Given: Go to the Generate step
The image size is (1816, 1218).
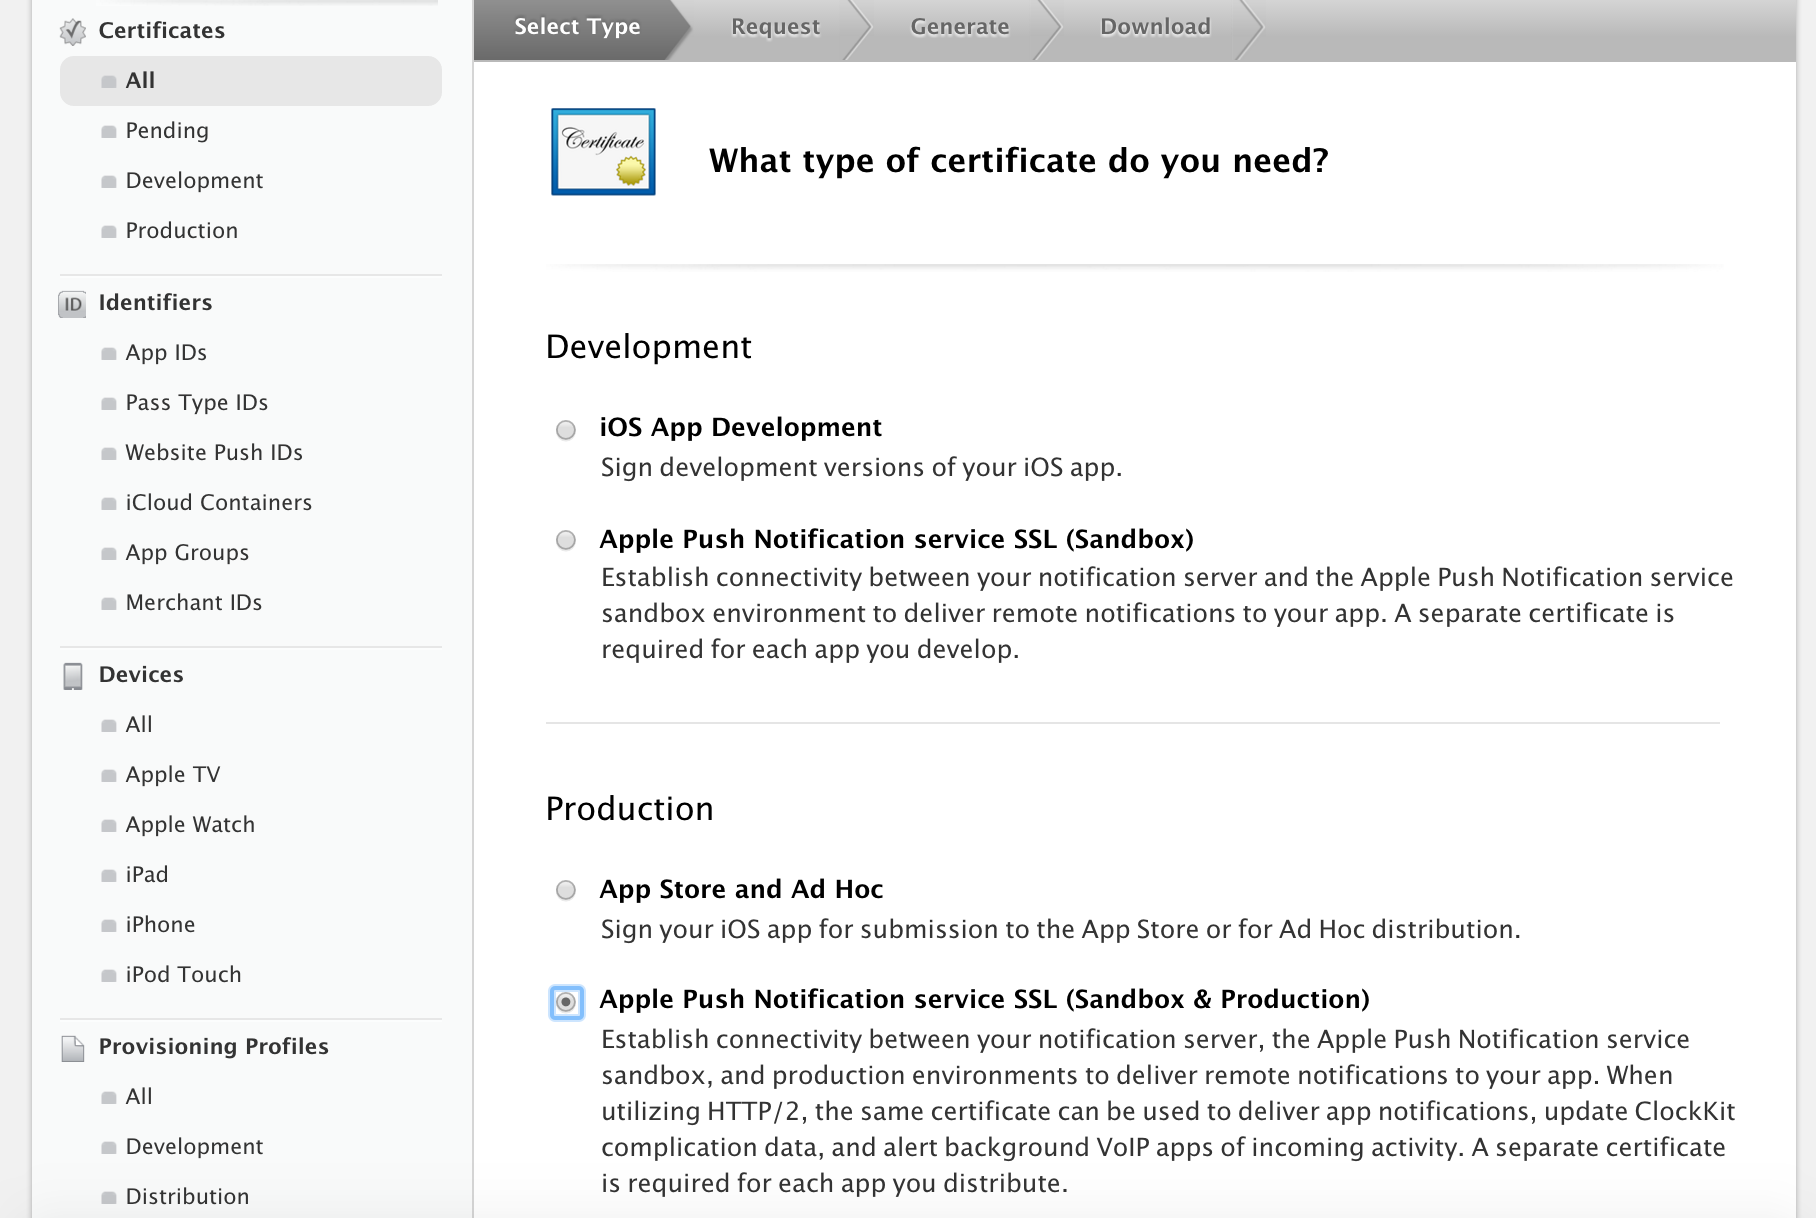Looking at the screenshot, I should pyautogui.click(x=959, y=27).
